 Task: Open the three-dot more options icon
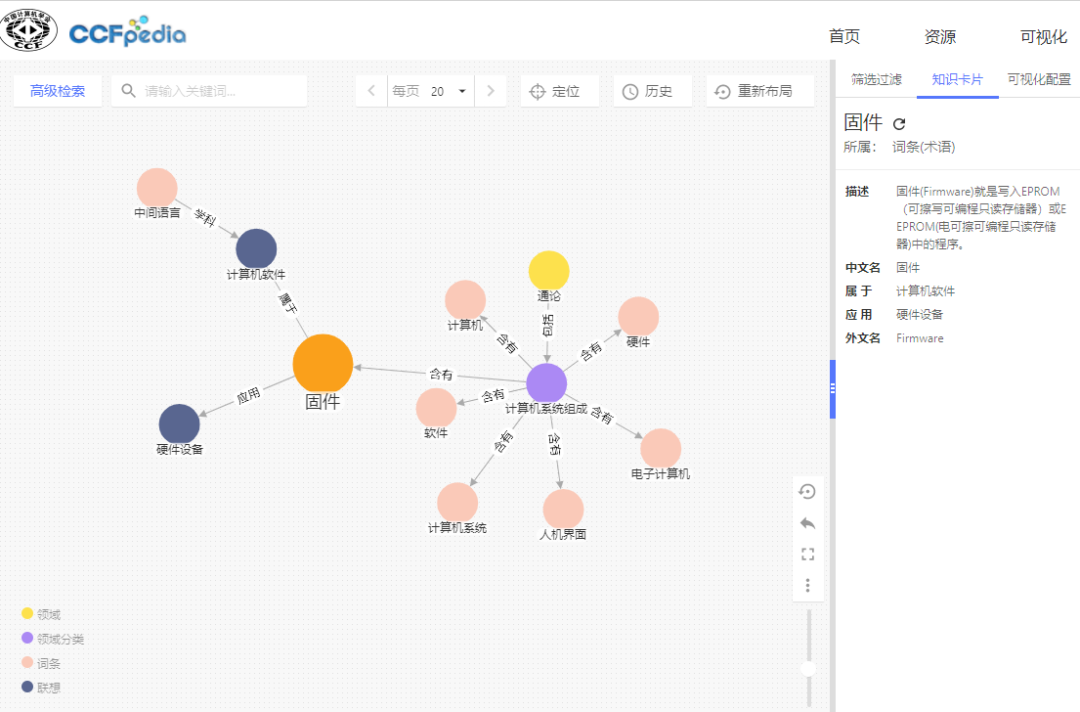807,585
